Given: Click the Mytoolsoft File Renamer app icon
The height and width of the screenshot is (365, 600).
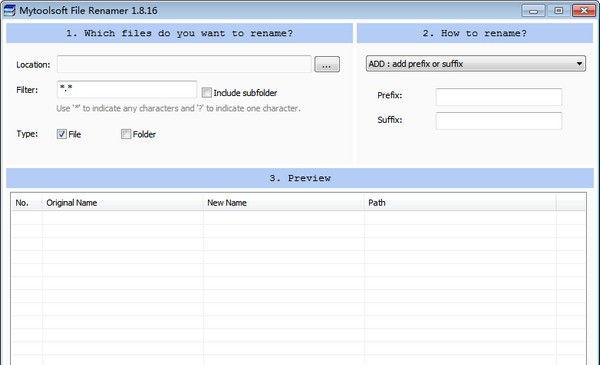Looking at the screenshot, I should click(x=9, y=10).
